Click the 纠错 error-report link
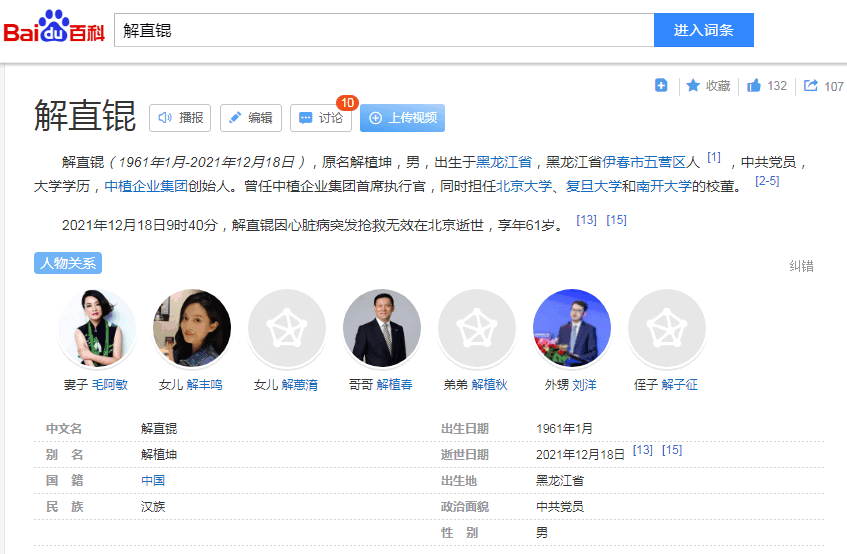847x554 pixels. click(801, 266)
